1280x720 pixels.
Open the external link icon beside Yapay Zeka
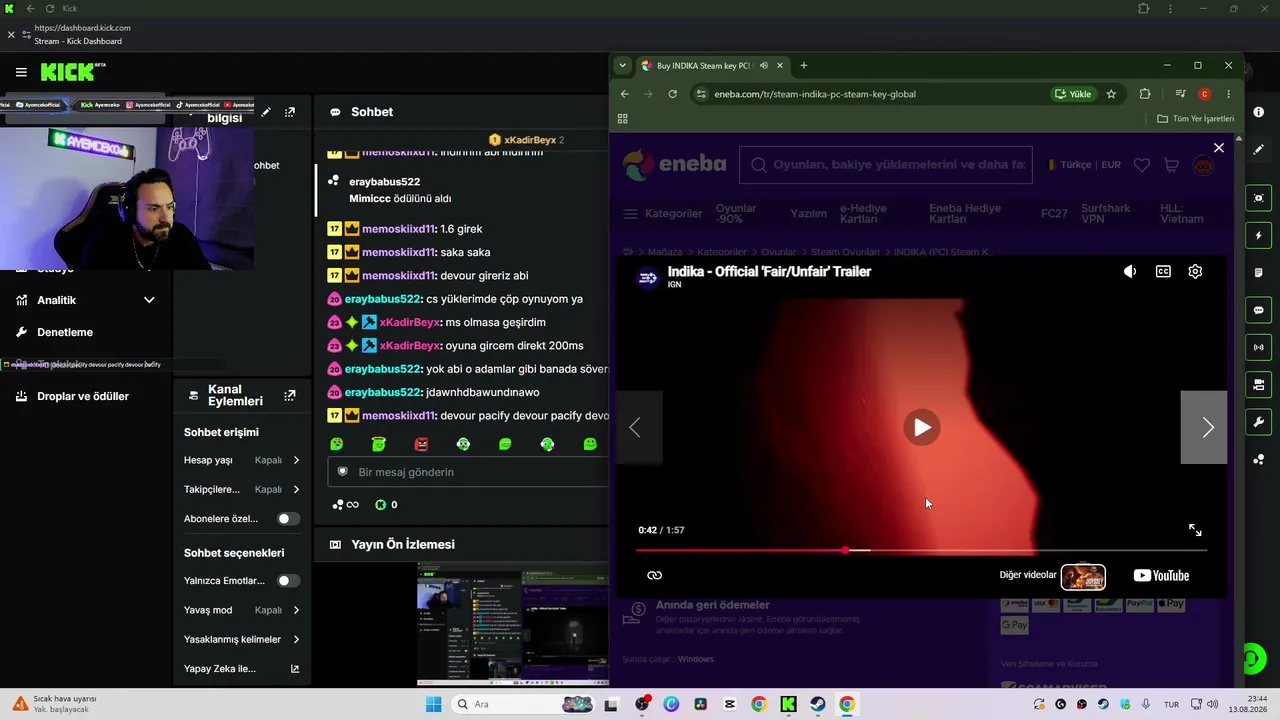pos(295,669)
